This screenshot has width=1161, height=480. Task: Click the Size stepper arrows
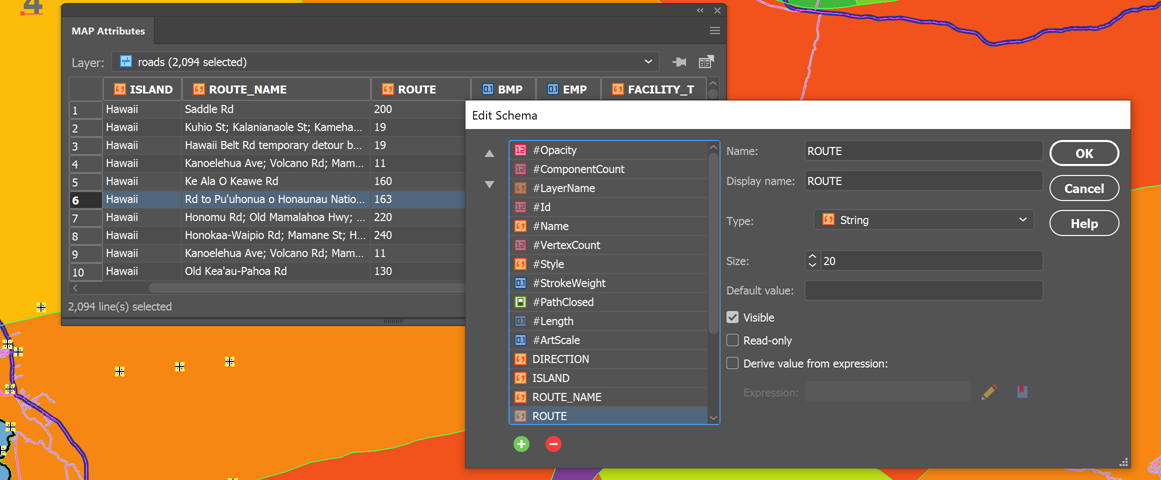[x=812, y=261]
